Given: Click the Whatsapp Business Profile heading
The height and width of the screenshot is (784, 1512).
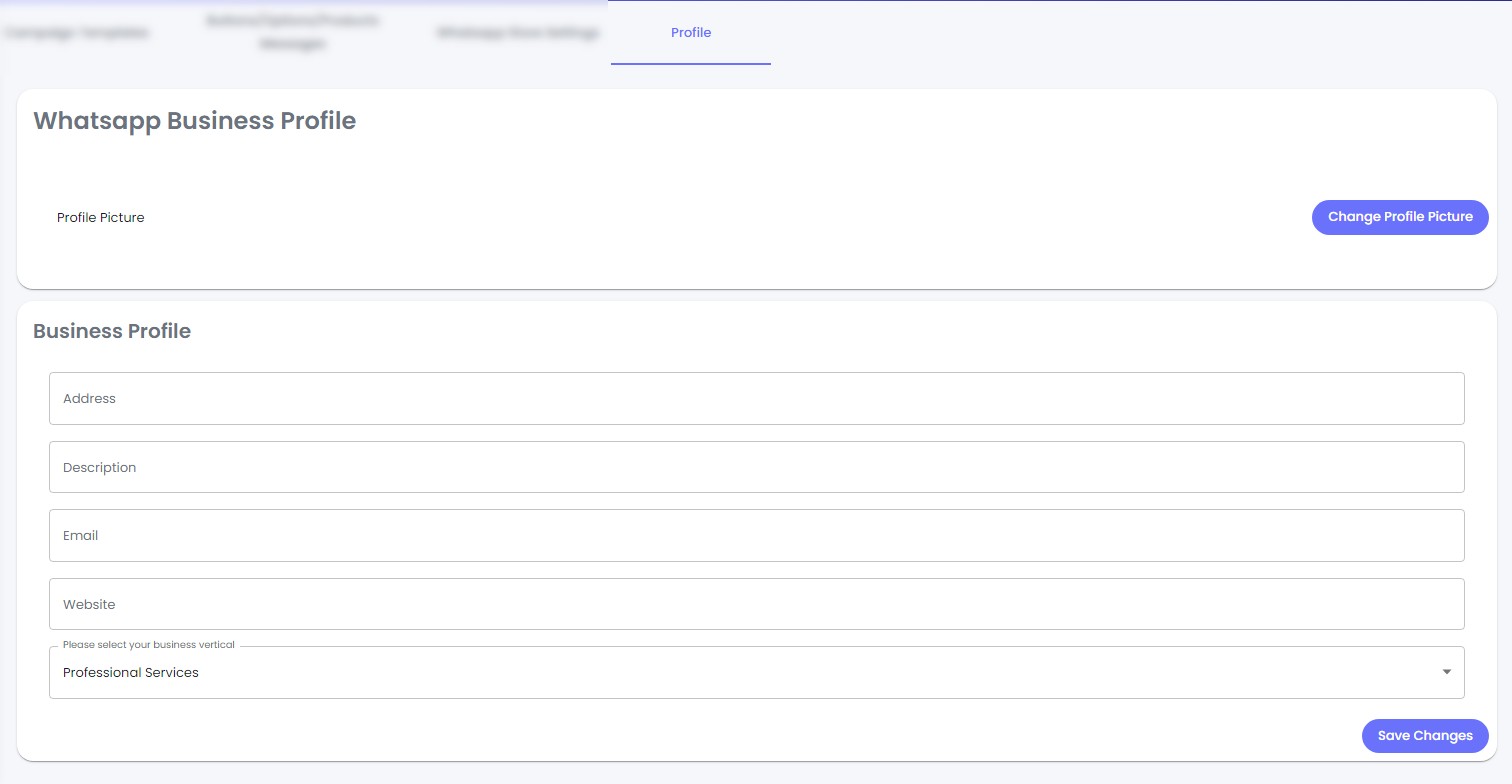Looking at the screenshot, I should coord(195,121).
